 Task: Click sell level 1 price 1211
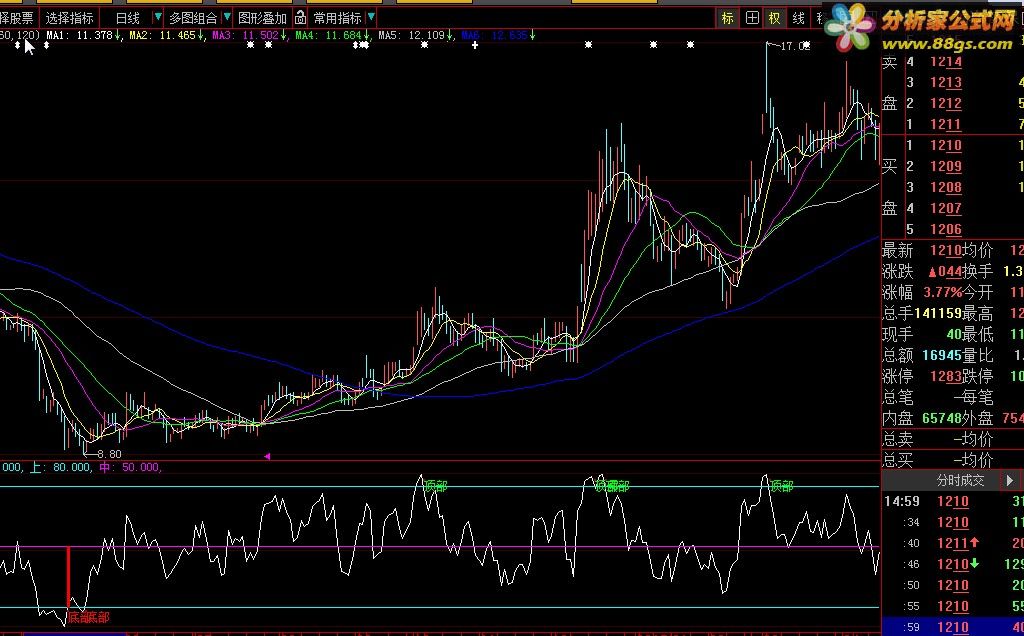(x=946, y=125)
